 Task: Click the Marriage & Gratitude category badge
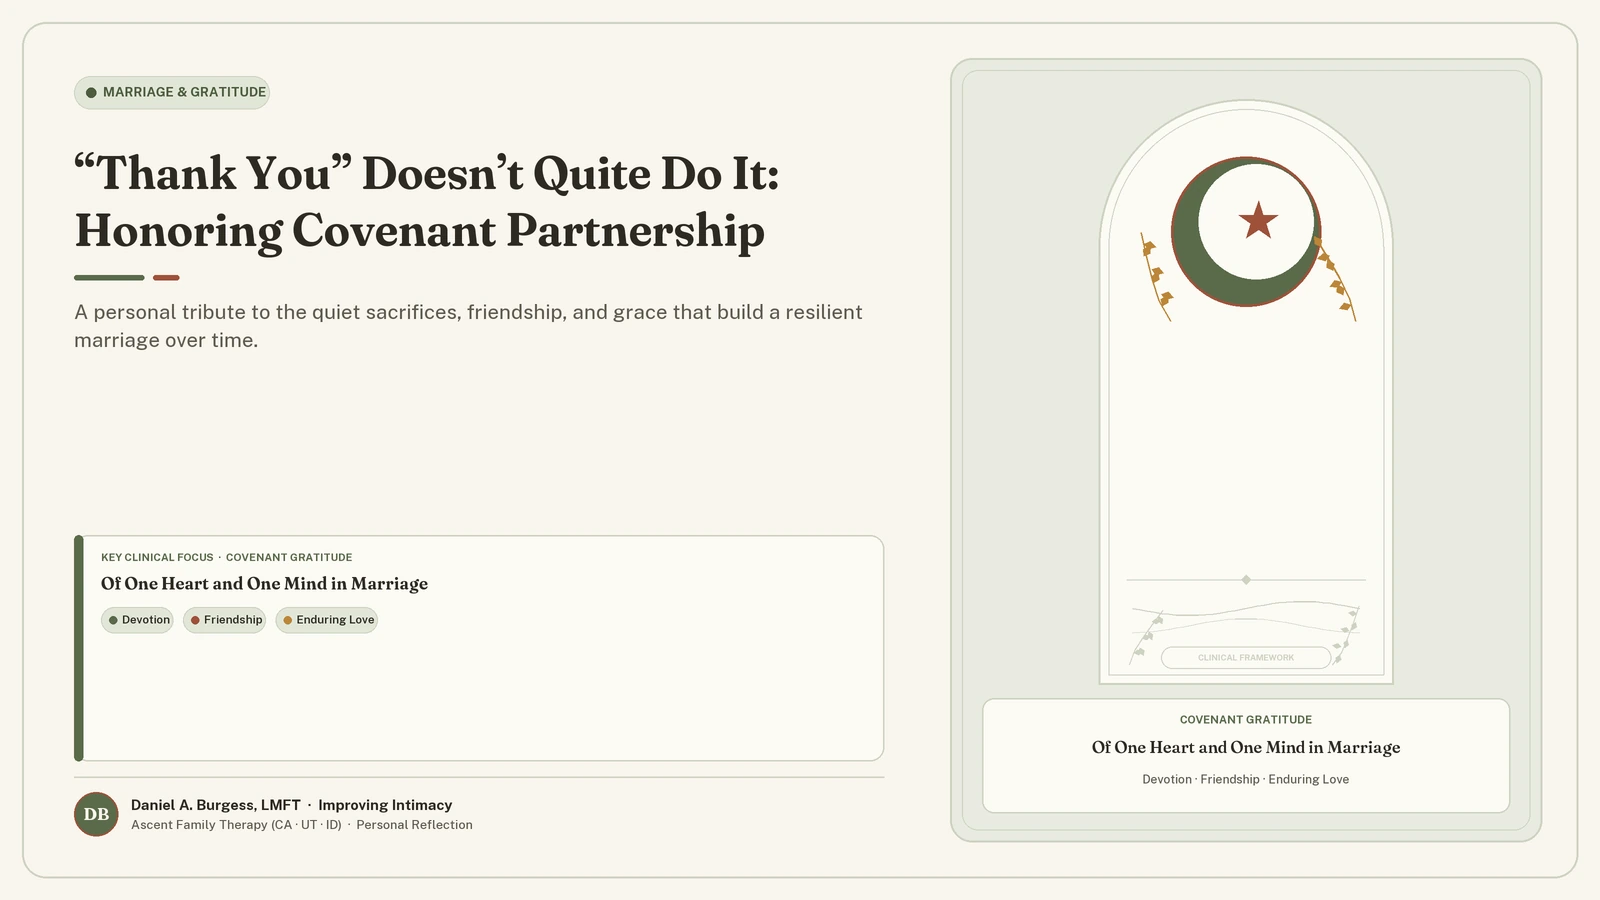click(172, 93)
